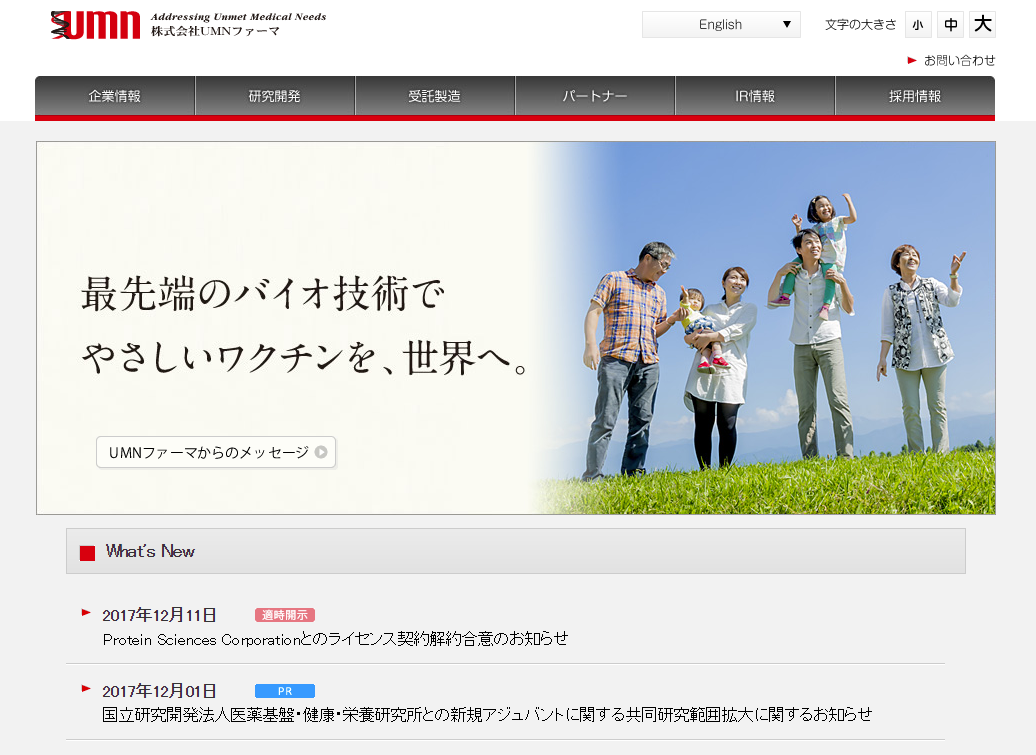The height and width of the screenshot is (755, 1036).
Task: Click the date 2017年12月01日
Action: point(159,691)
